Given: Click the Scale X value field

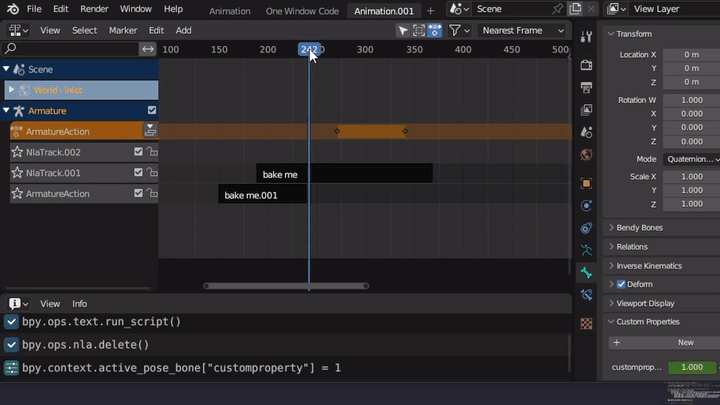Looking at the screenshot, I should tap(692, 176).
